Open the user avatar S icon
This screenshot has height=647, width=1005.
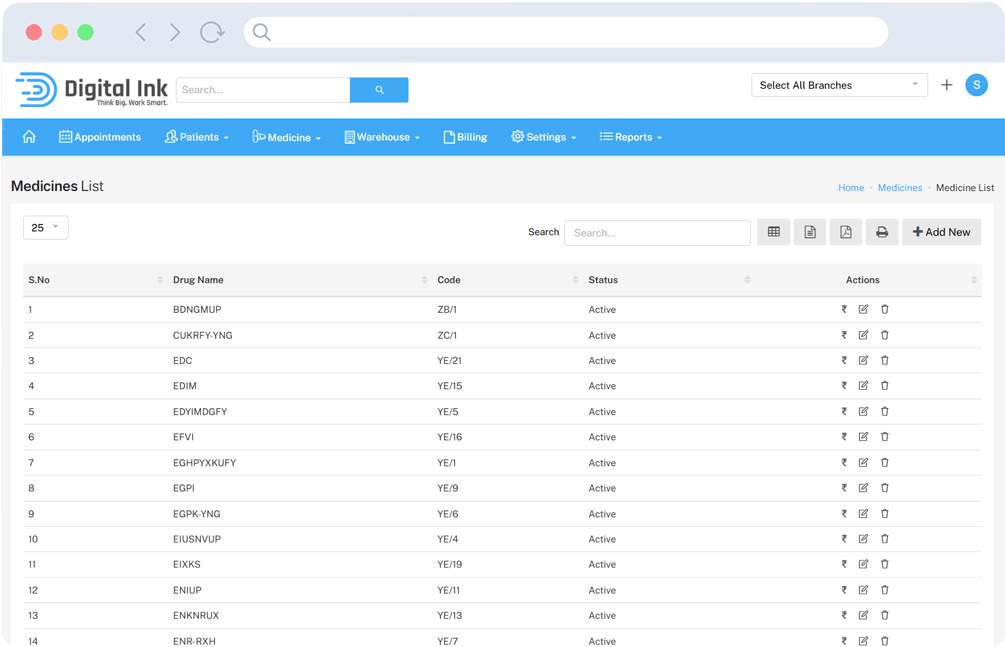point(976,85)
